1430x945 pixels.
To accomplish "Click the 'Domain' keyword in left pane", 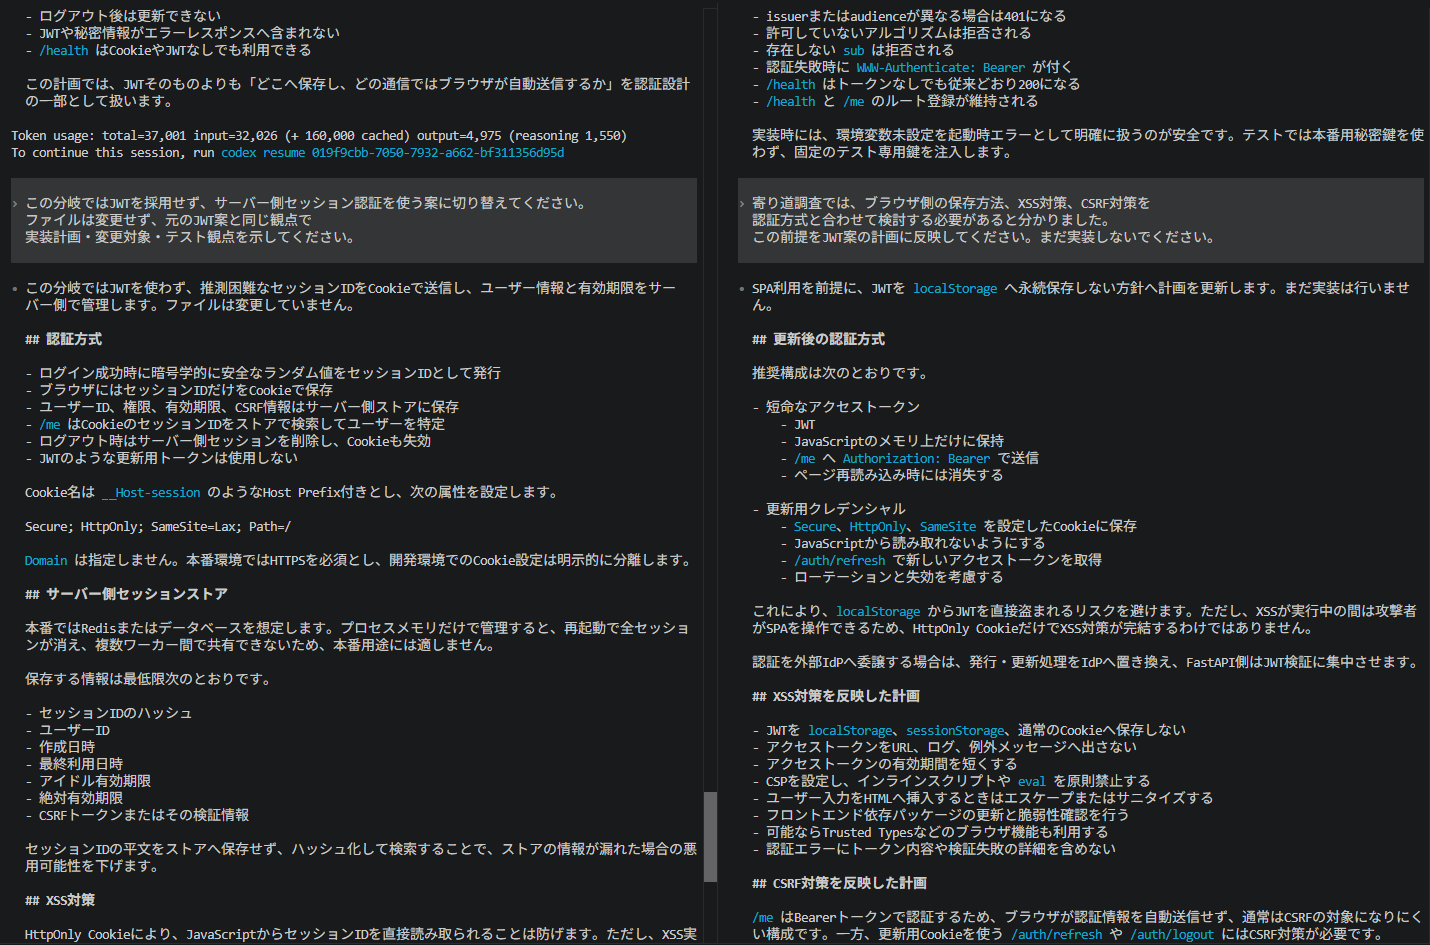I will (46, 561).
